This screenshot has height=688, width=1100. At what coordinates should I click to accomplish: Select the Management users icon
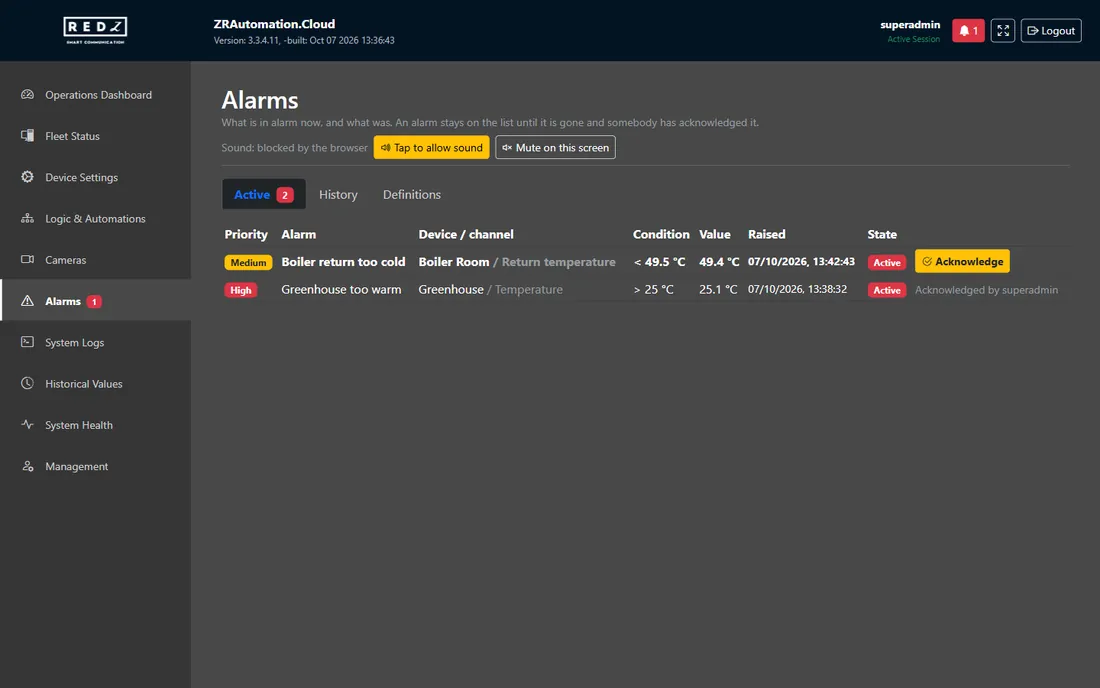coord(27,466)
